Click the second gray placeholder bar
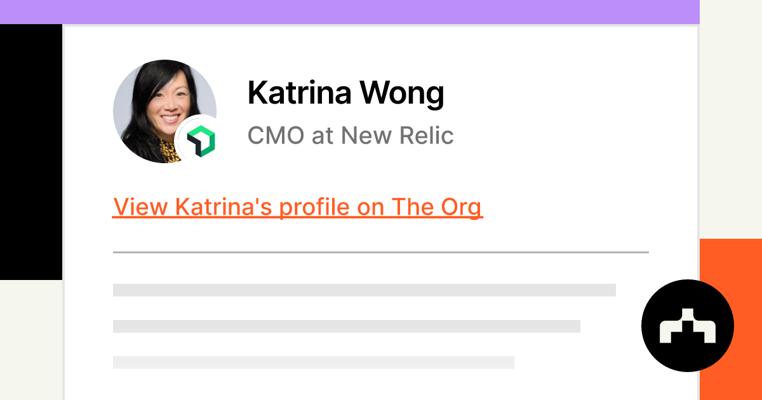This screenshot has width=762, height=400. click(346, 326)
